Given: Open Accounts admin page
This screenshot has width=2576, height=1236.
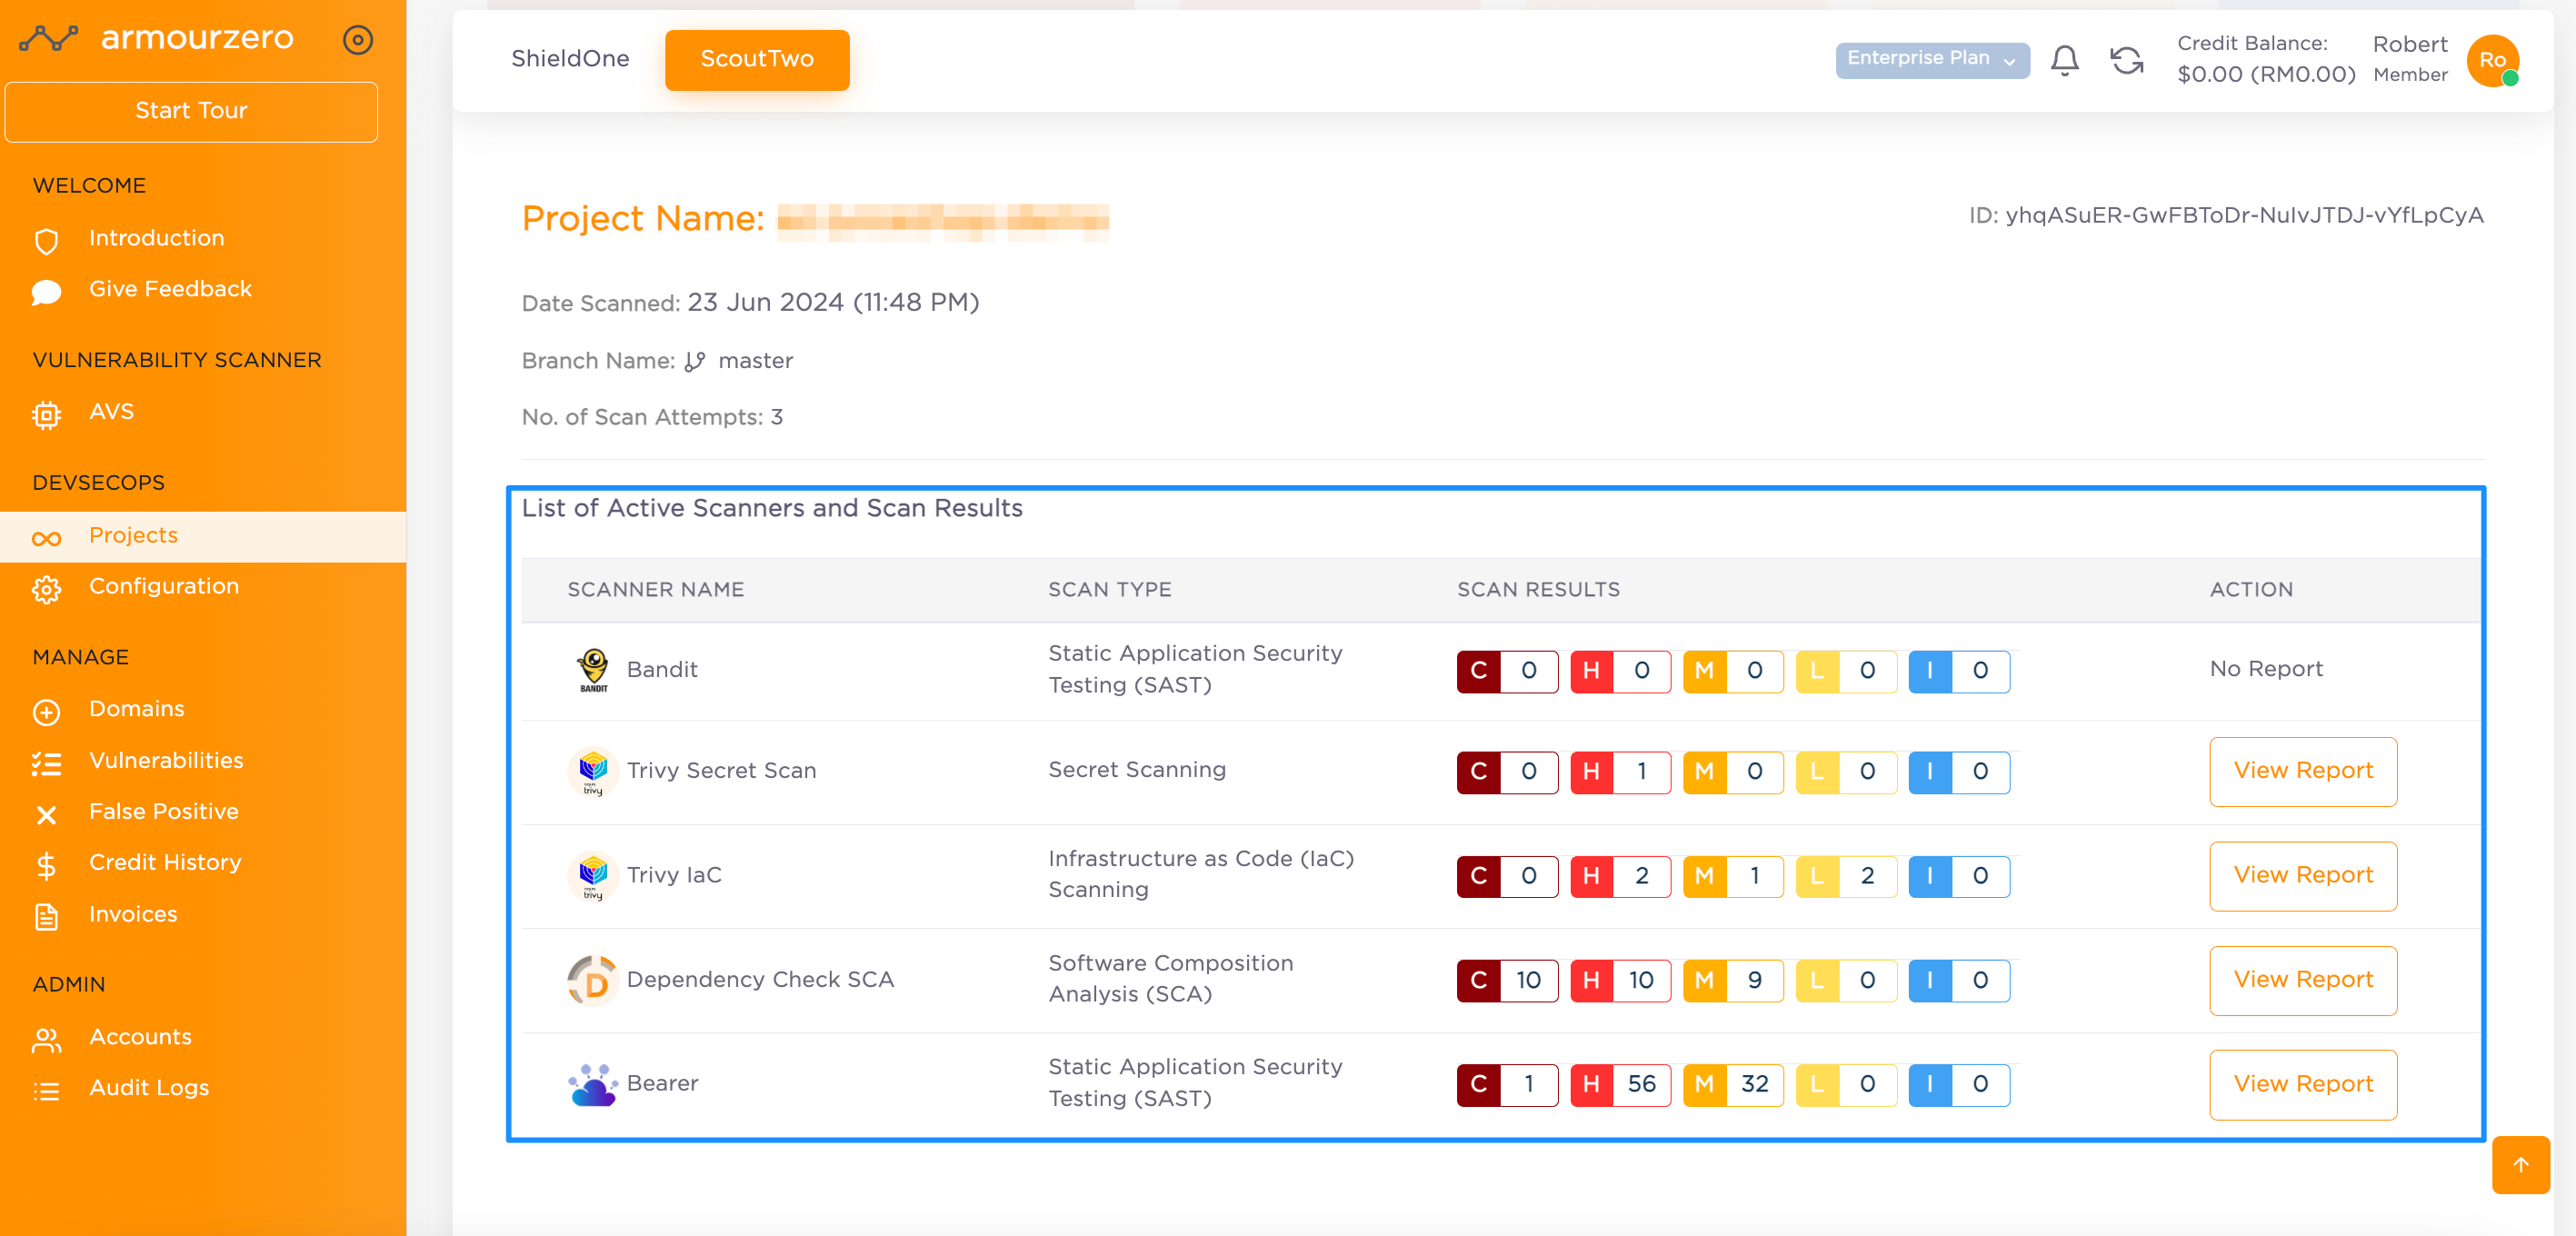Looking at the screenshot, I should [140, 1037].
